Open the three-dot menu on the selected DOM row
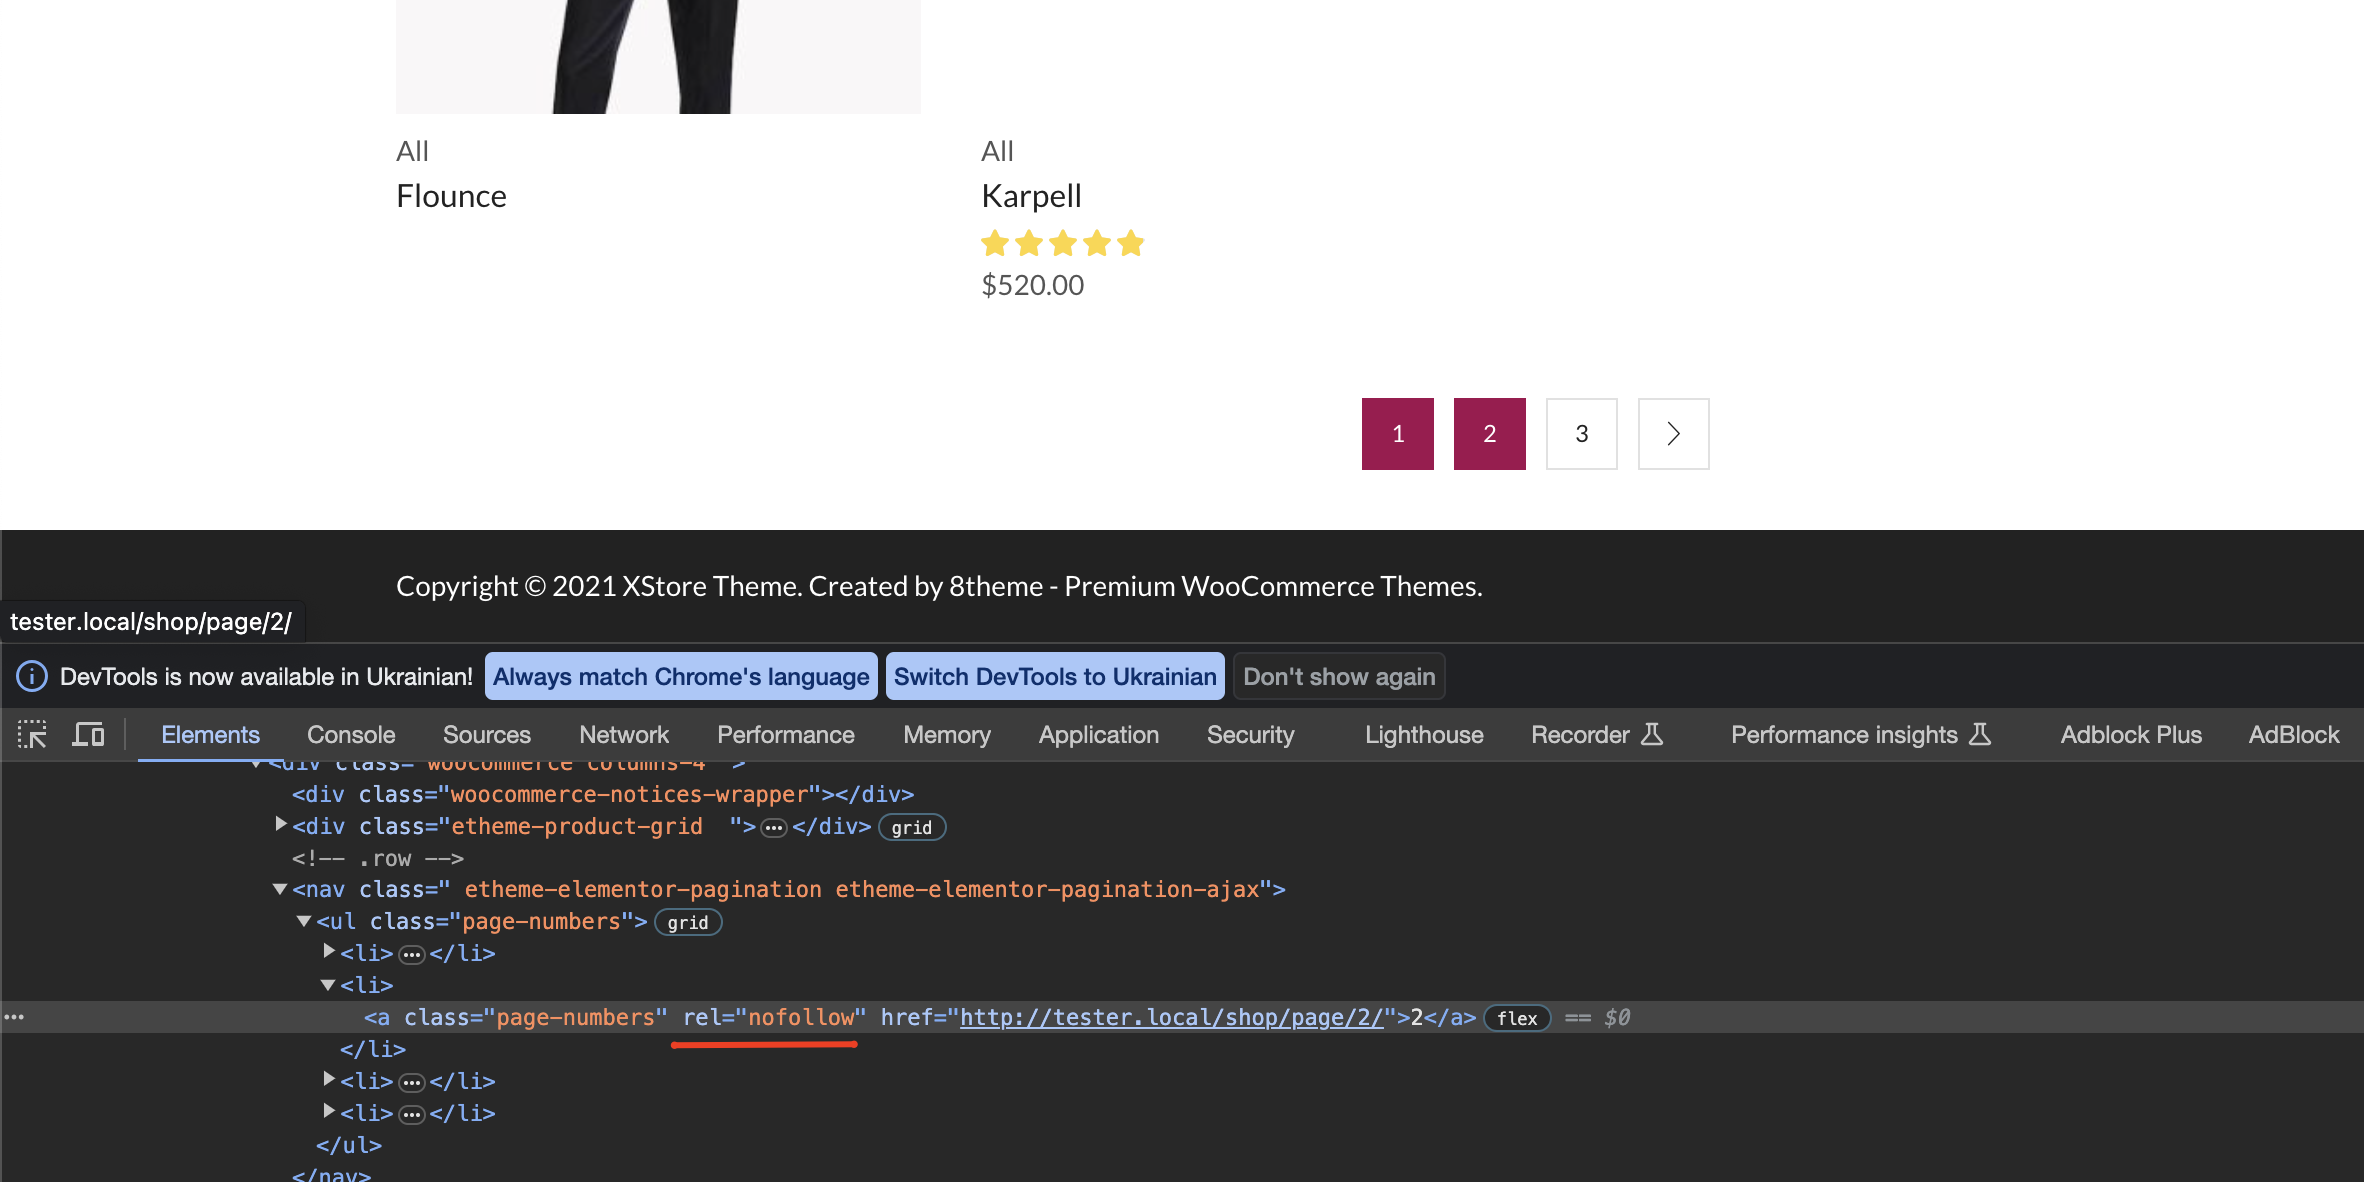2364x1182 pixels. click(x=14, y=1017)
